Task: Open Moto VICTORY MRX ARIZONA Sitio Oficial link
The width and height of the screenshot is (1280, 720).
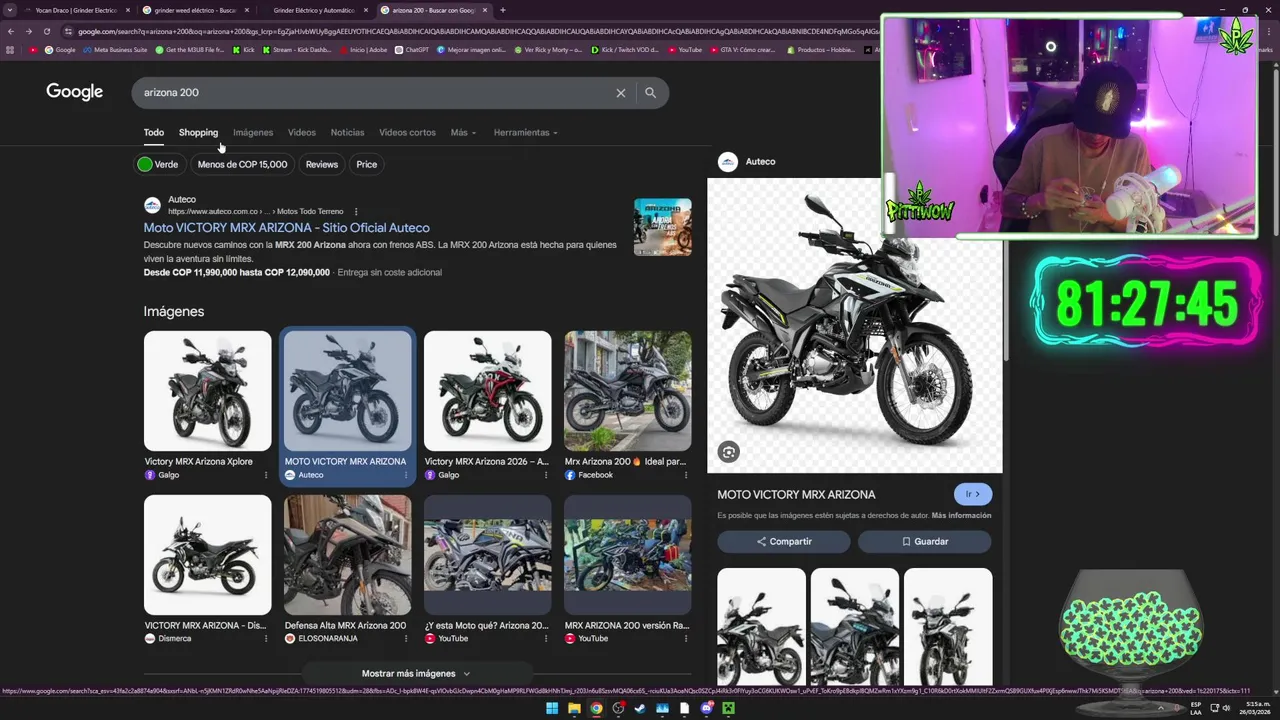Action: (x=287, y=228)
